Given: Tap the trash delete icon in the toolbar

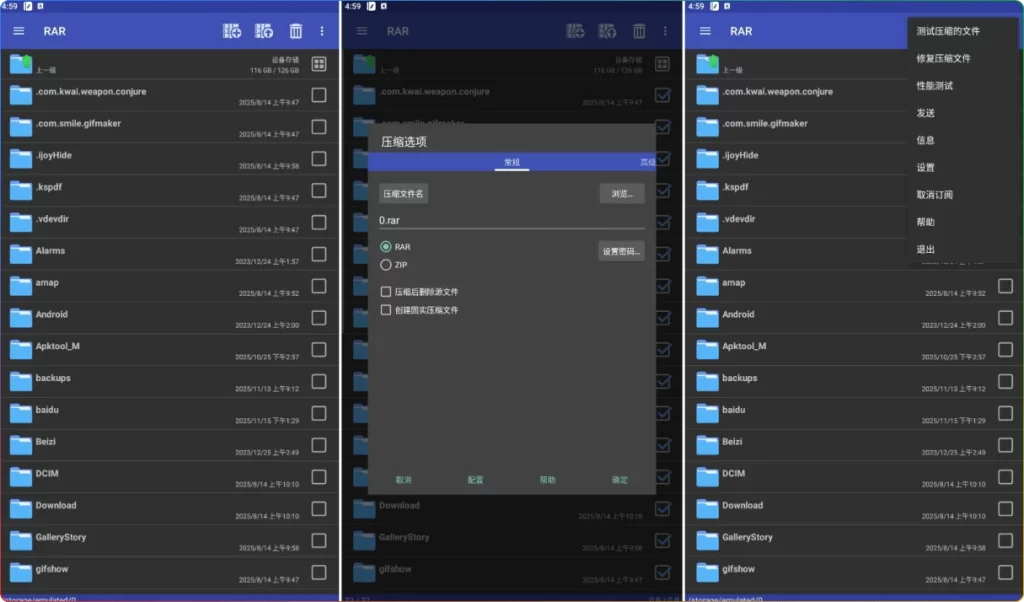Looking at the screenshot, I should 296,31.
